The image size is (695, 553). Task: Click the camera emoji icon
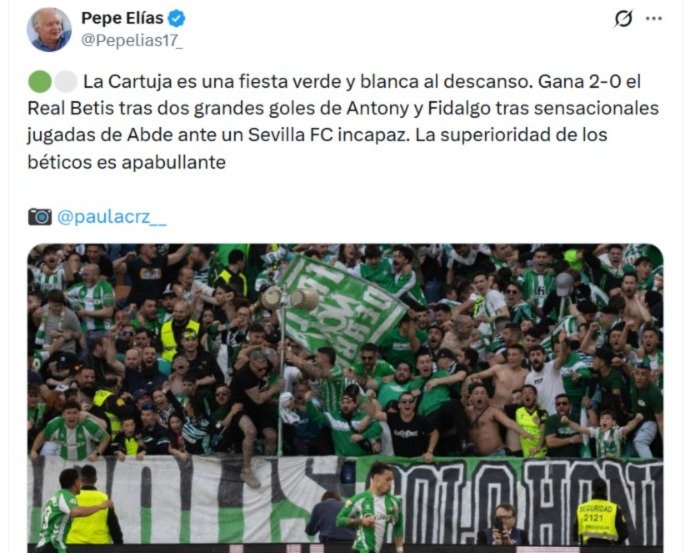coord(40,217)
